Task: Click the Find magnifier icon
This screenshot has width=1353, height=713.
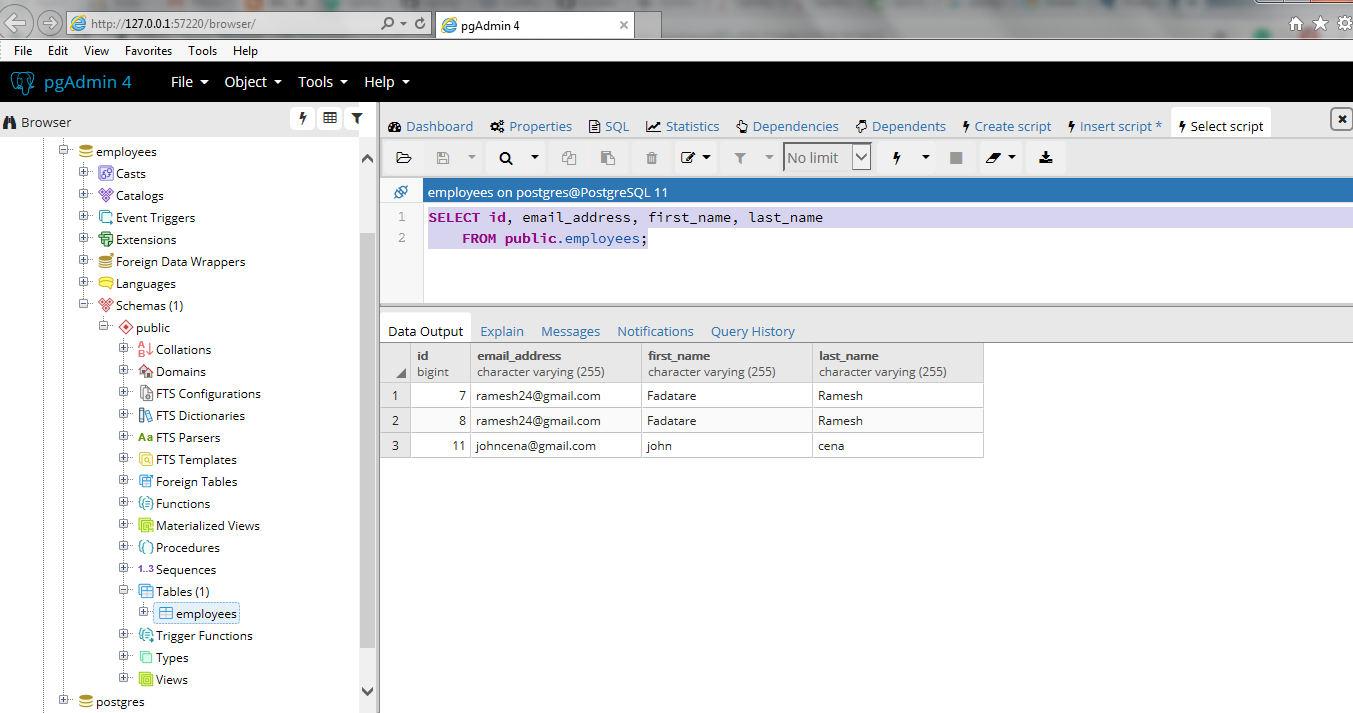Action: (506, 158)
